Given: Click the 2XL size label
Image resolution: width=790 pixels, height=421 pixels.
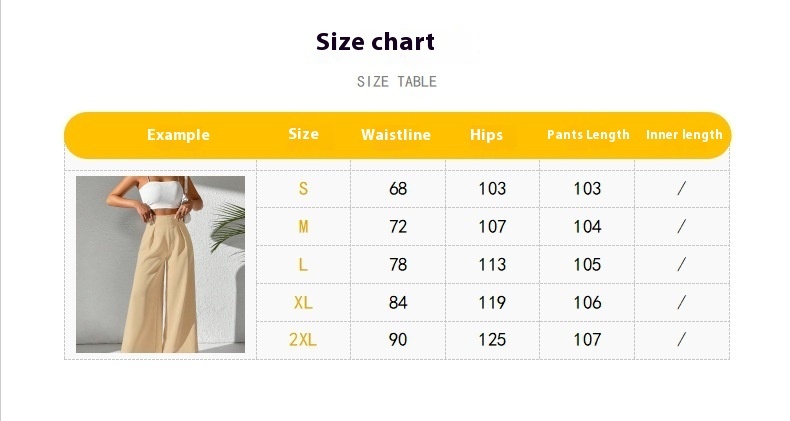Looking at the screenshot, I should 303,340.
